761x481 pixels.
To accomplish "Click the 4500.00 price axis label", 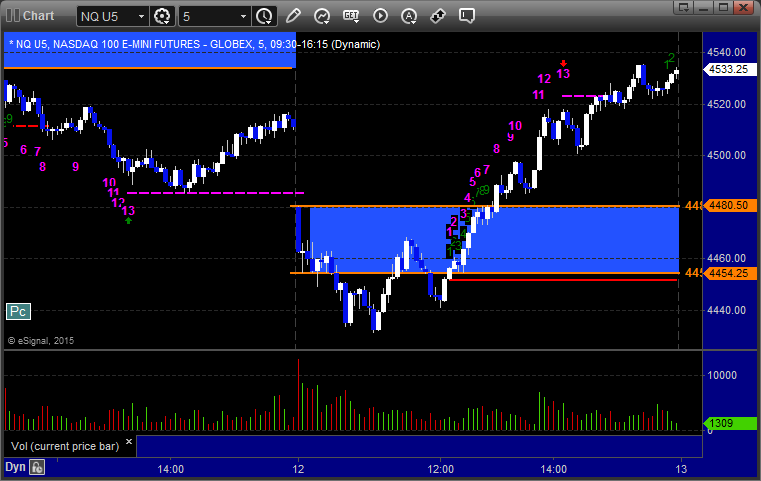I will point(727,155).
